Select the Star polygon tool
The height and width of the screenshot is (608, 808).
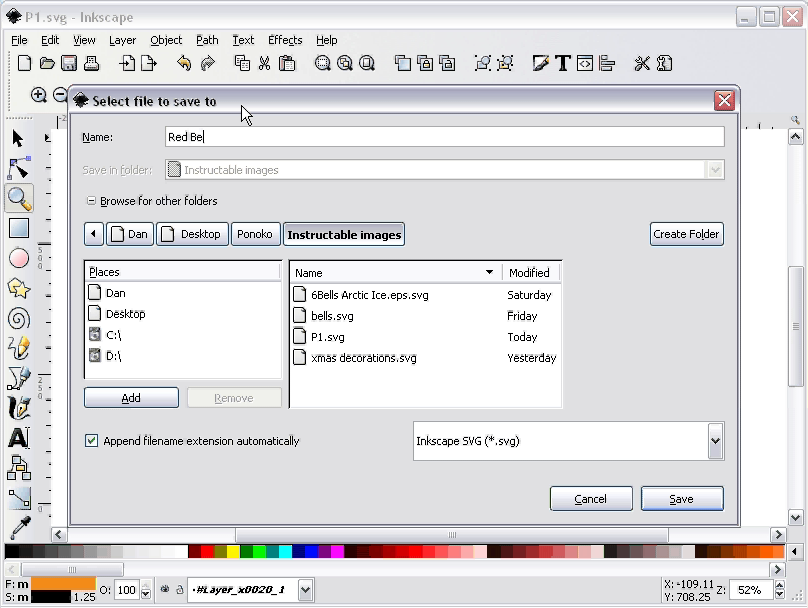tap(19, 289)
